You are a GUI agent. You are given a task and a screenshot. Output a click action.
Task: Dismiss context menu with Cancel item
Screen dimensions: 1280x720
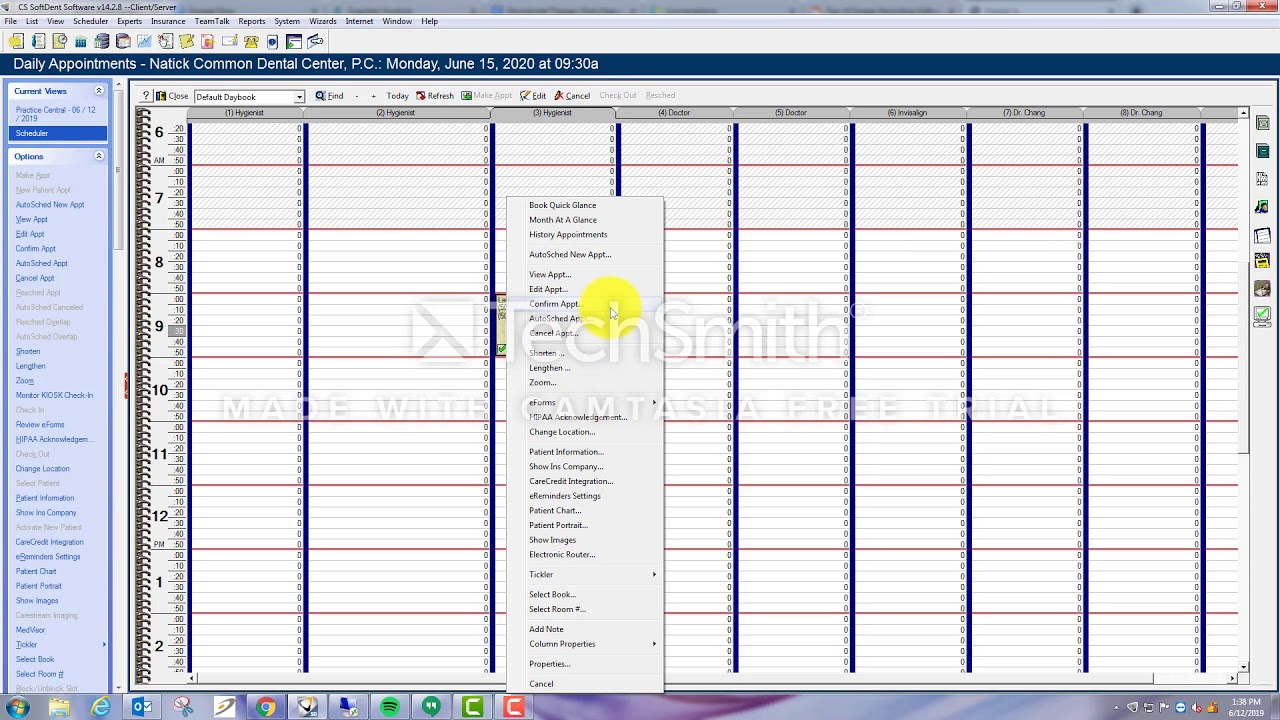tap(541, 684)
